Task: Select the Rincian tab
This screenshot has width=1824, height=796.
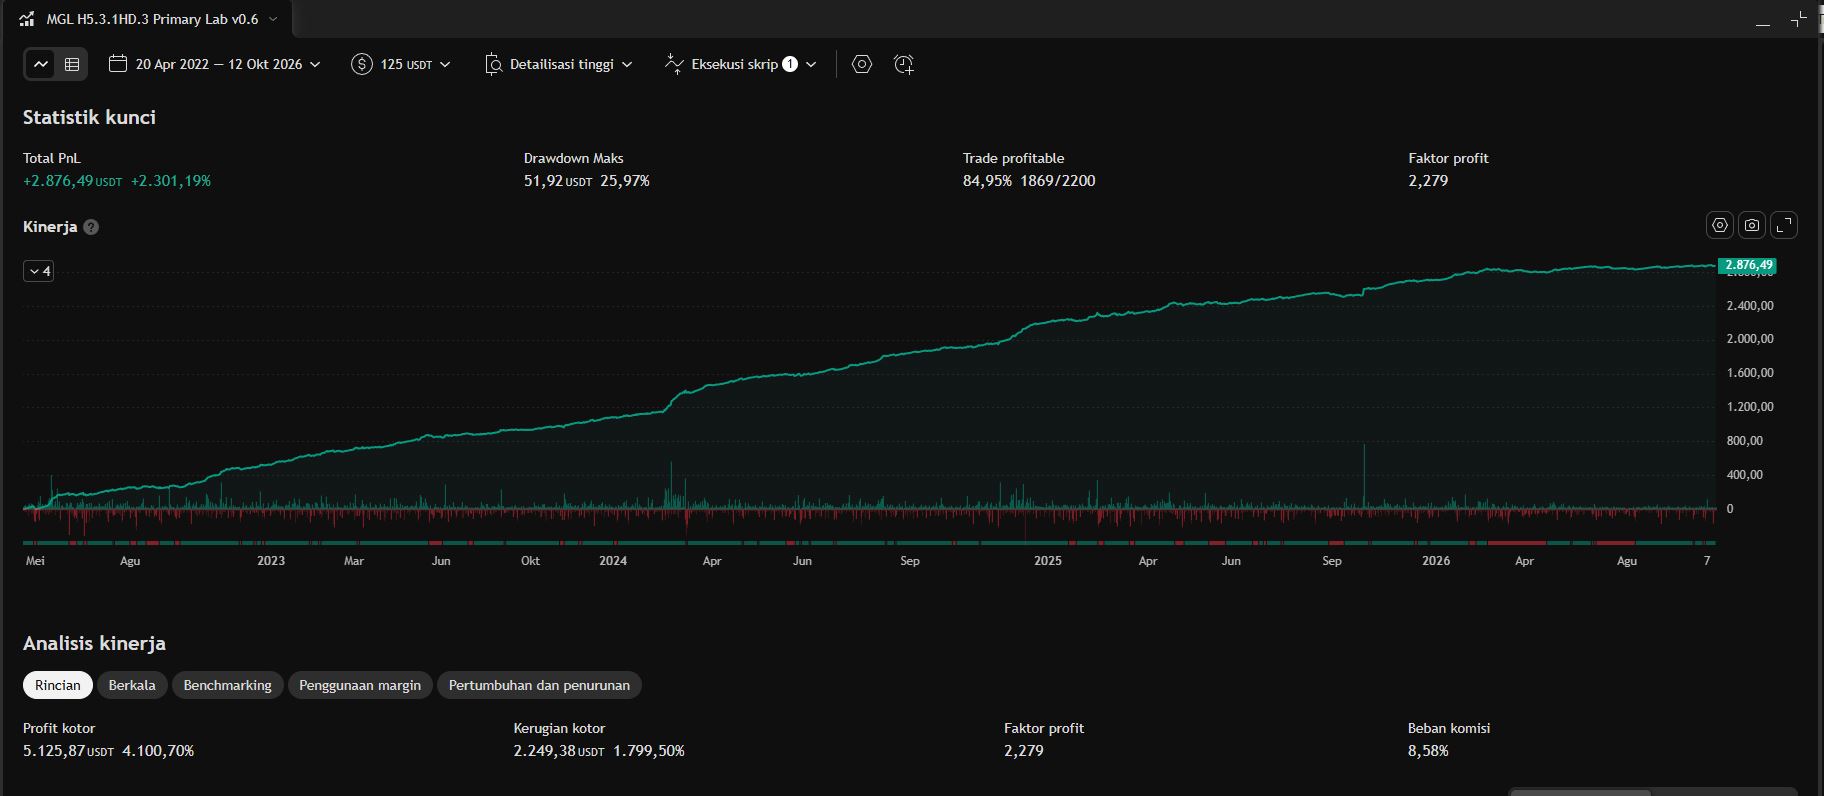Action: click(58, 685)
